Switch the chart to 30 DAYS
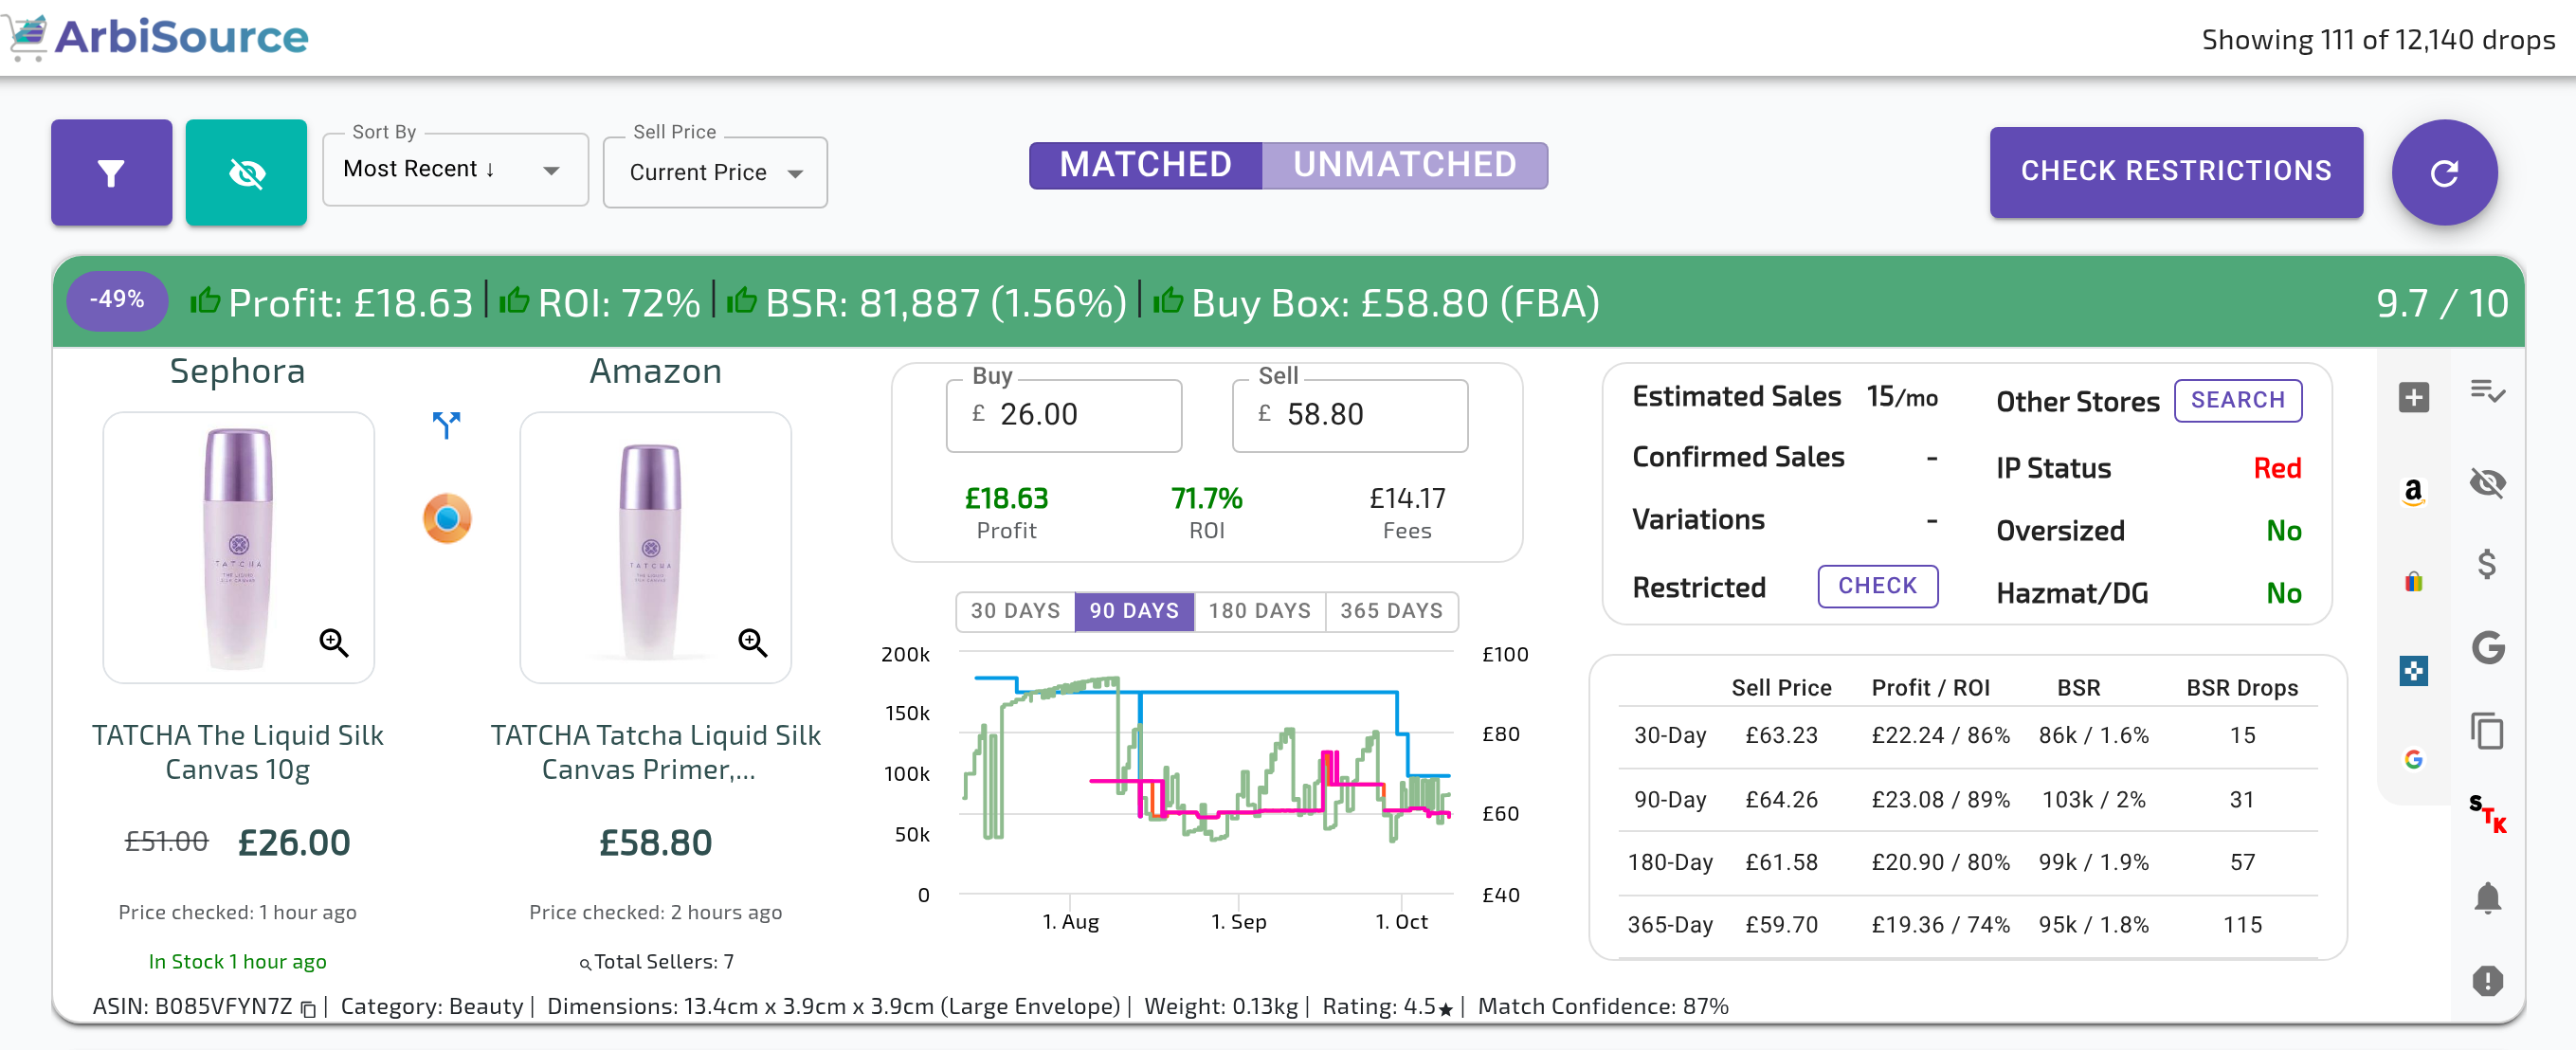The image size is (2576, 1050). (1015, 611)
